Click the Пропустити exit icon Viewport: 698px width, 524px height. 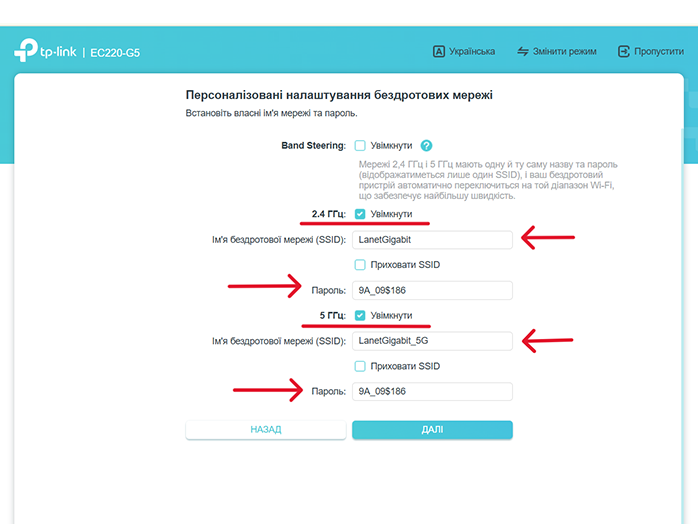624,52
